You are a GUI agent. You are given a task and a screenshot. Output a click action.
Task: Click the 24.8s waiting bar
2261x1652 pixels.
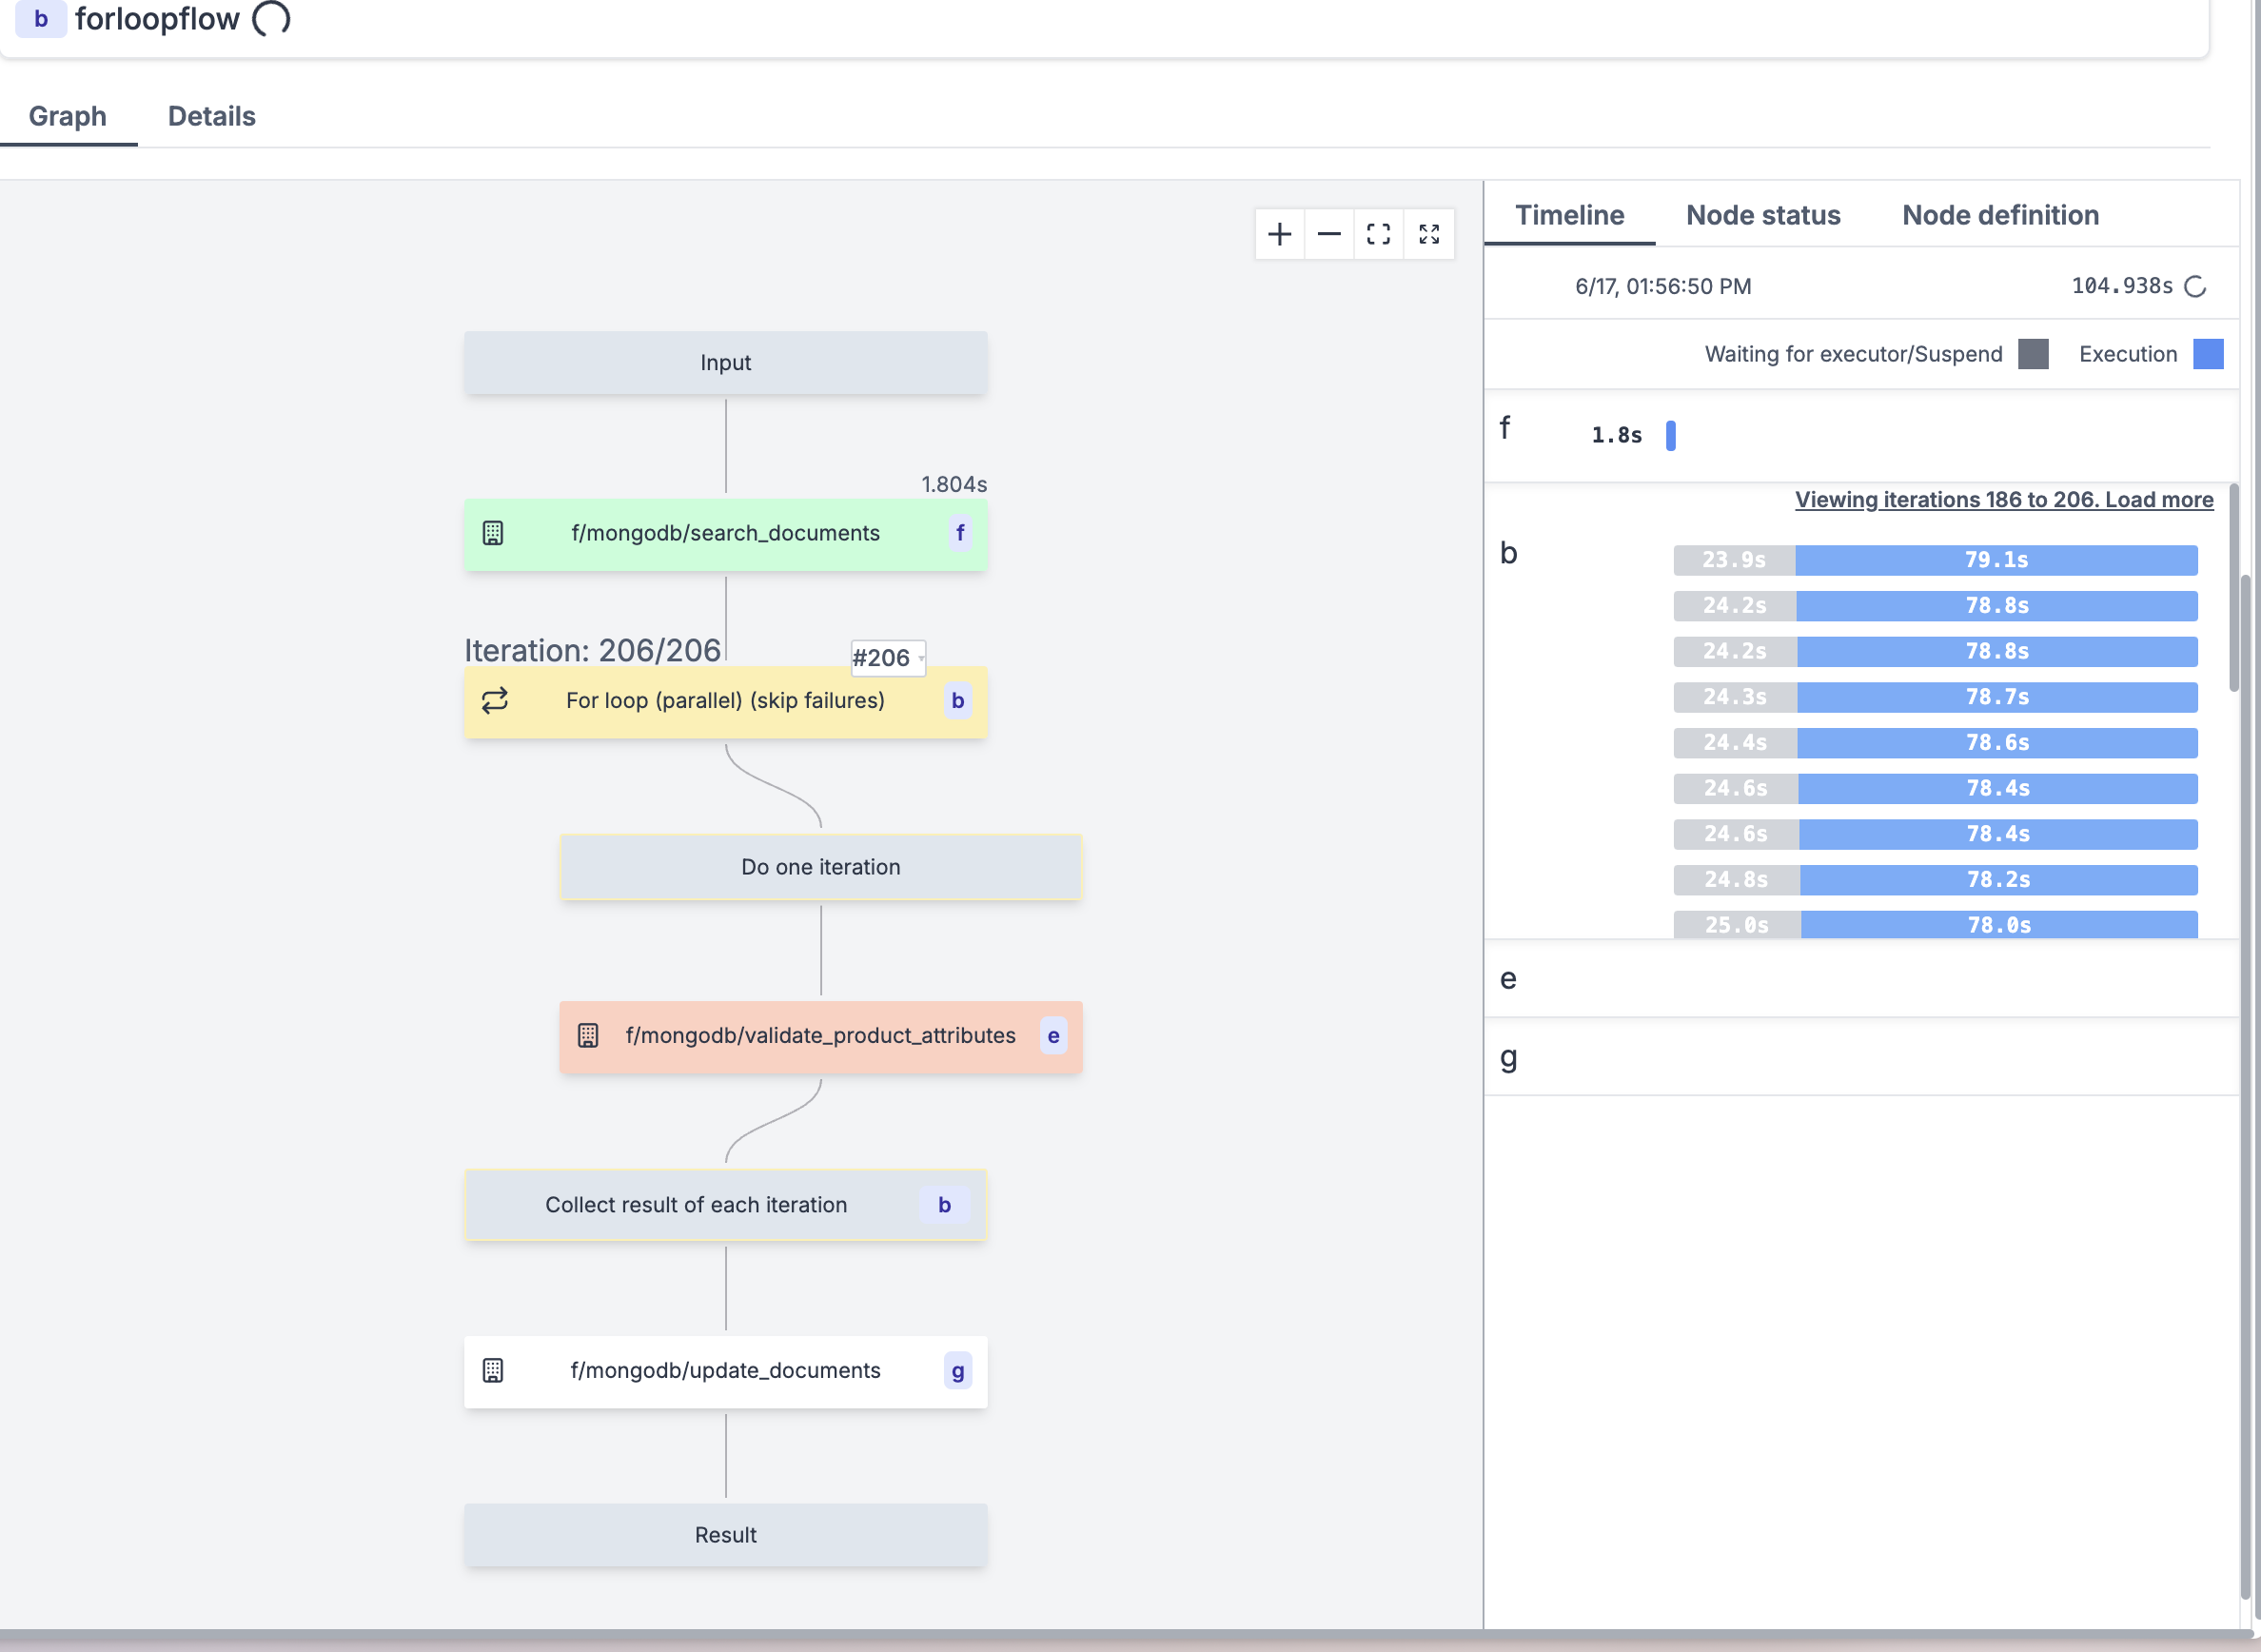[x=1736, y=880]
